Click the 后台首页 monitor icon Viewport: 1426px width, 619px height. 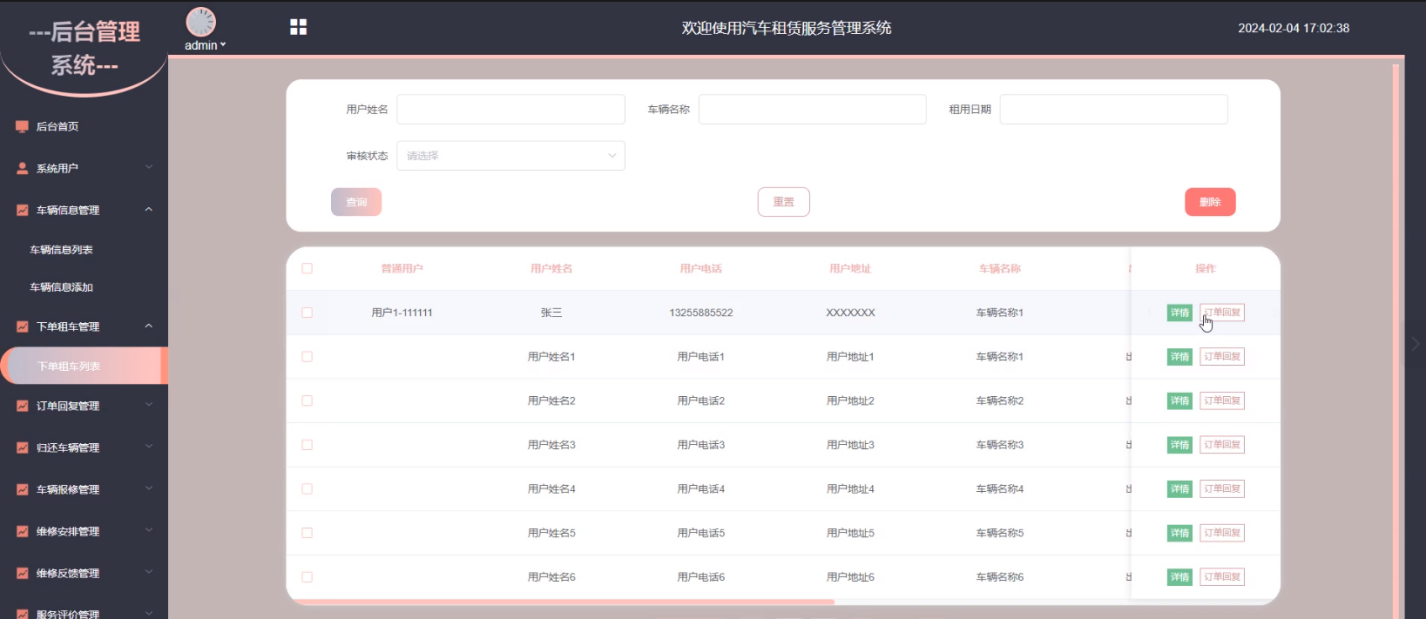22,127
